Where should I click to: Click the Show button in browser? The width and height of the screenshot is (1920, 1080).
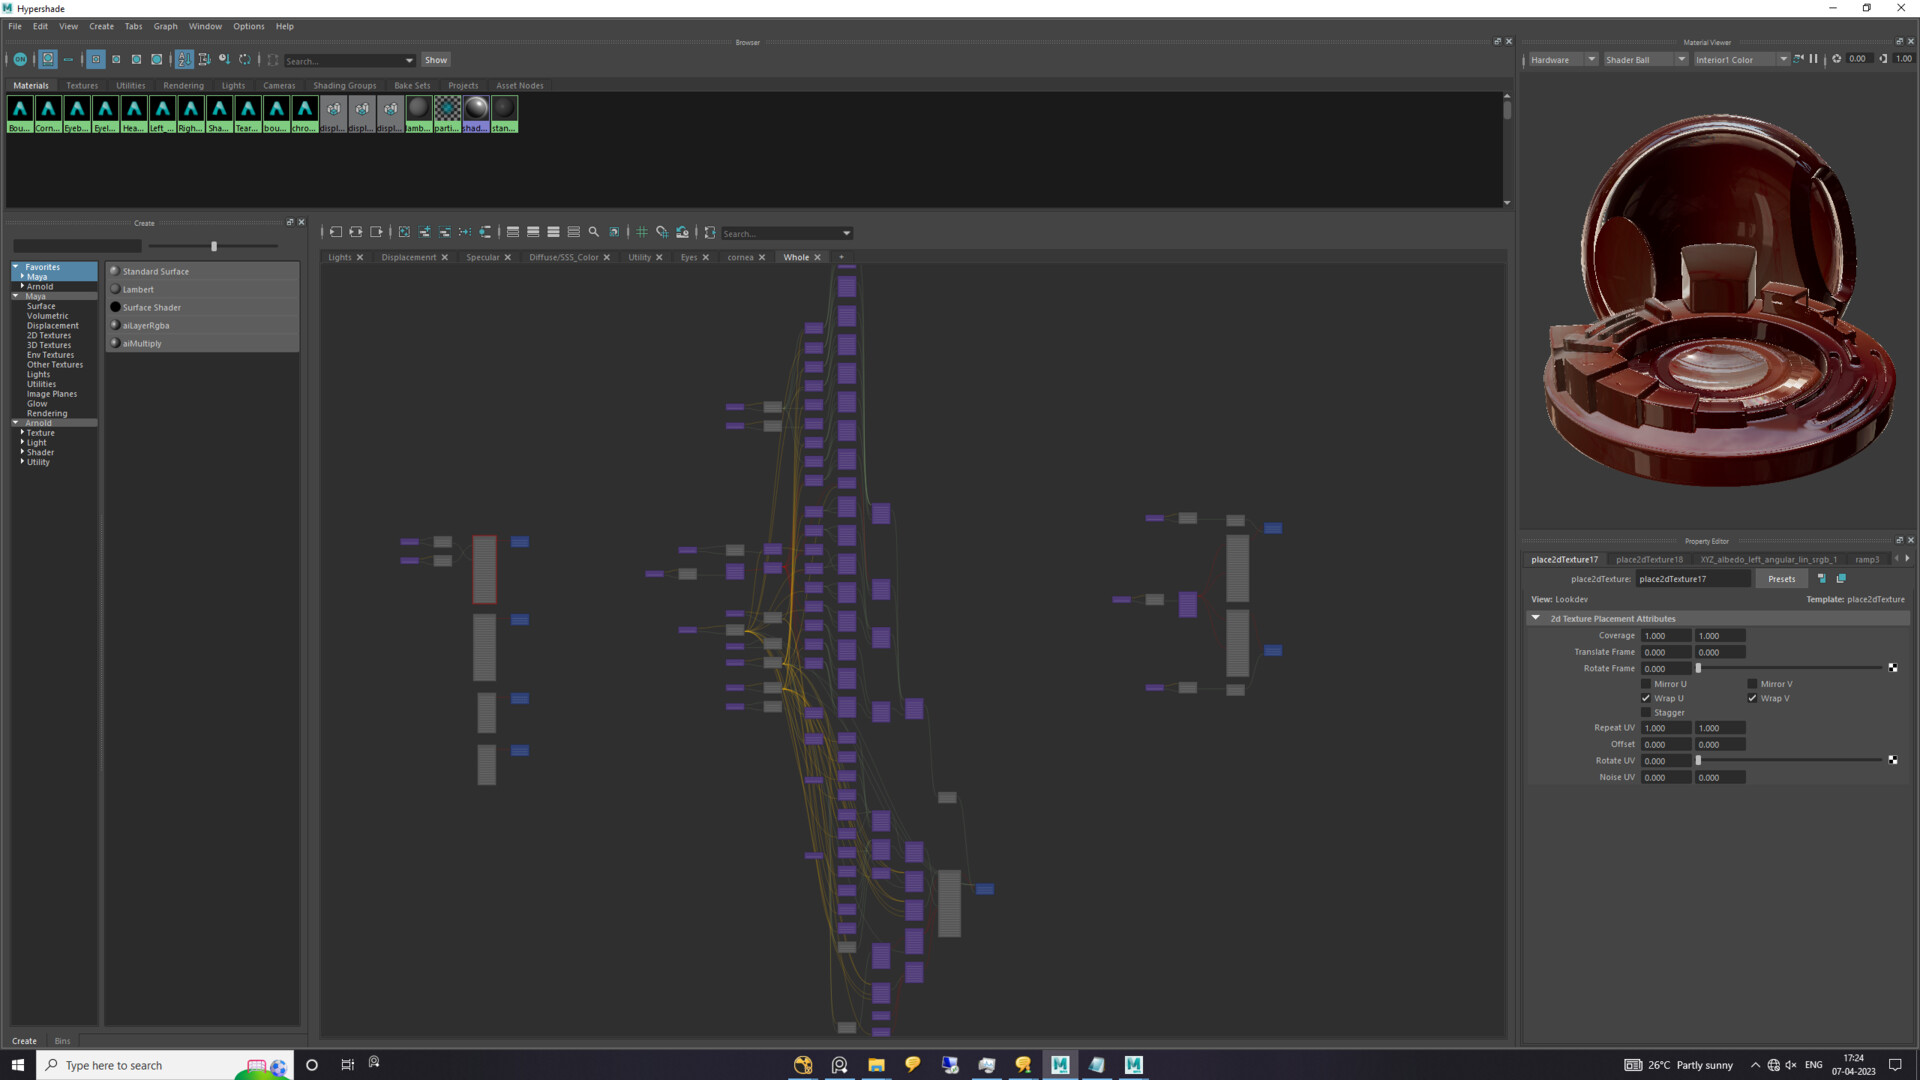tap(436, 60)
